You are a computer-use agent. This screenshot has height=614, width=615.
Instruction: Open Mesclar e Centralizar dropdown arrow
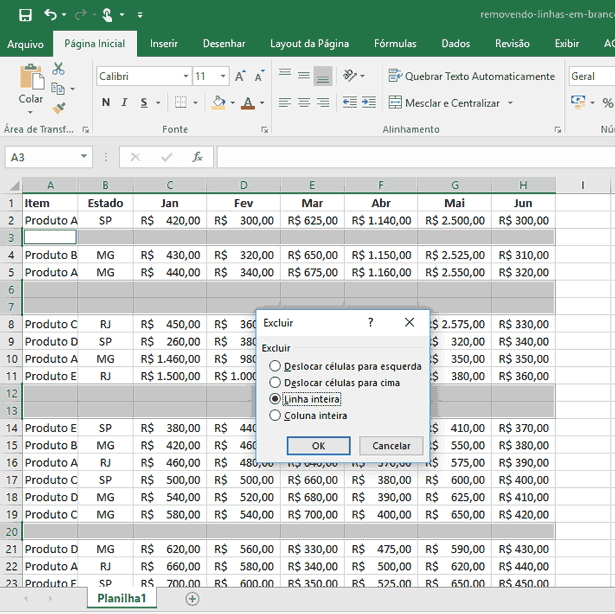(x=510, y=103)
